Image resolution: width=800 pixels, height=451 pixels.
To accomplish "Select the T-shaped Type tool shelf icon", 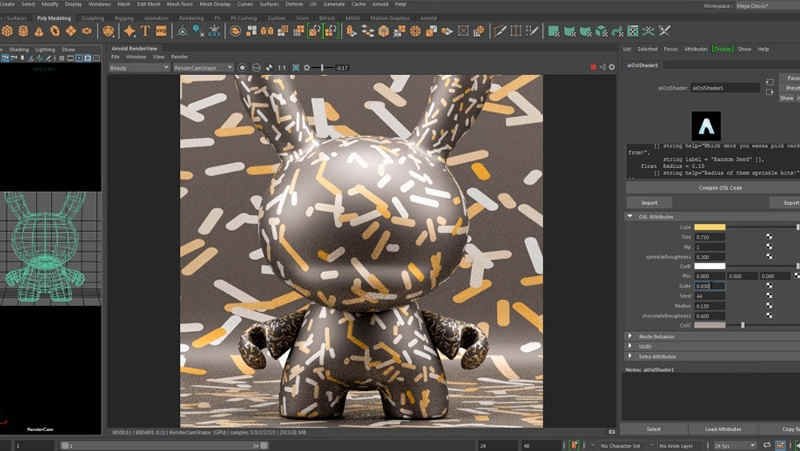I will coord(145,31).
